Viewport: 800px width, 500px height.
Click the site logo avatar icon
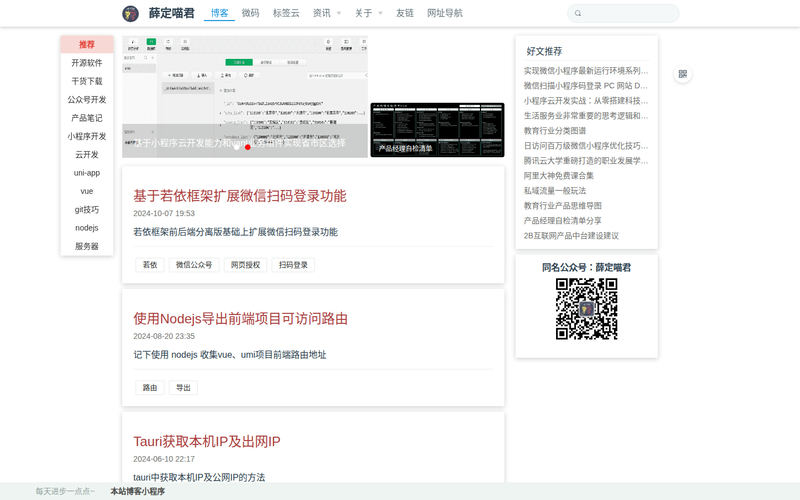131,13
